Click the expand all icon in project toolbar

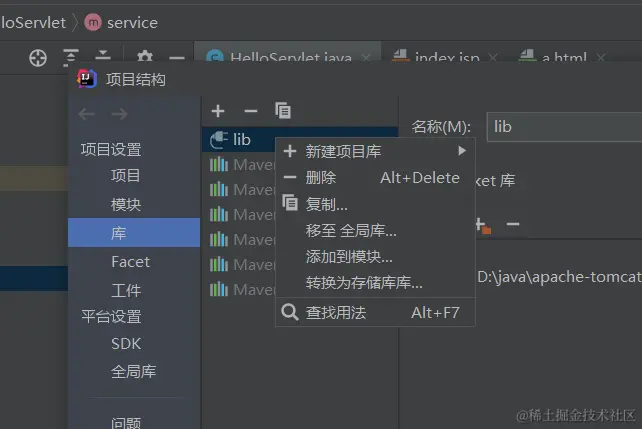pos(70,57)
